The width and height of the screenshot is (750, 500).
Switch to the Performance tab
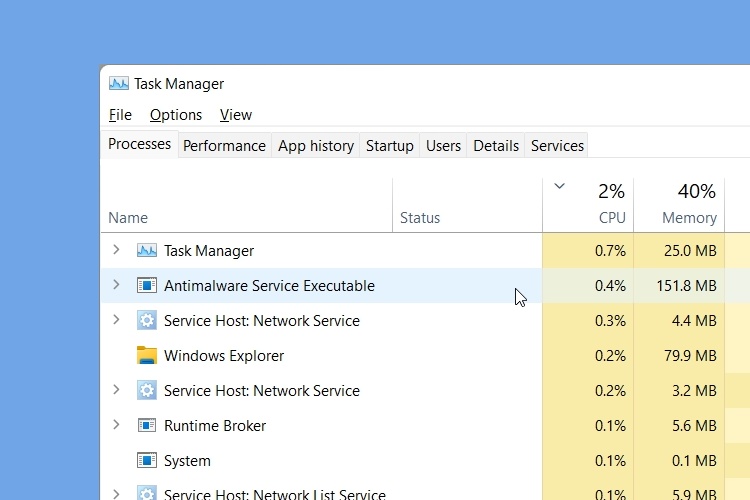(x=224, y=146)
